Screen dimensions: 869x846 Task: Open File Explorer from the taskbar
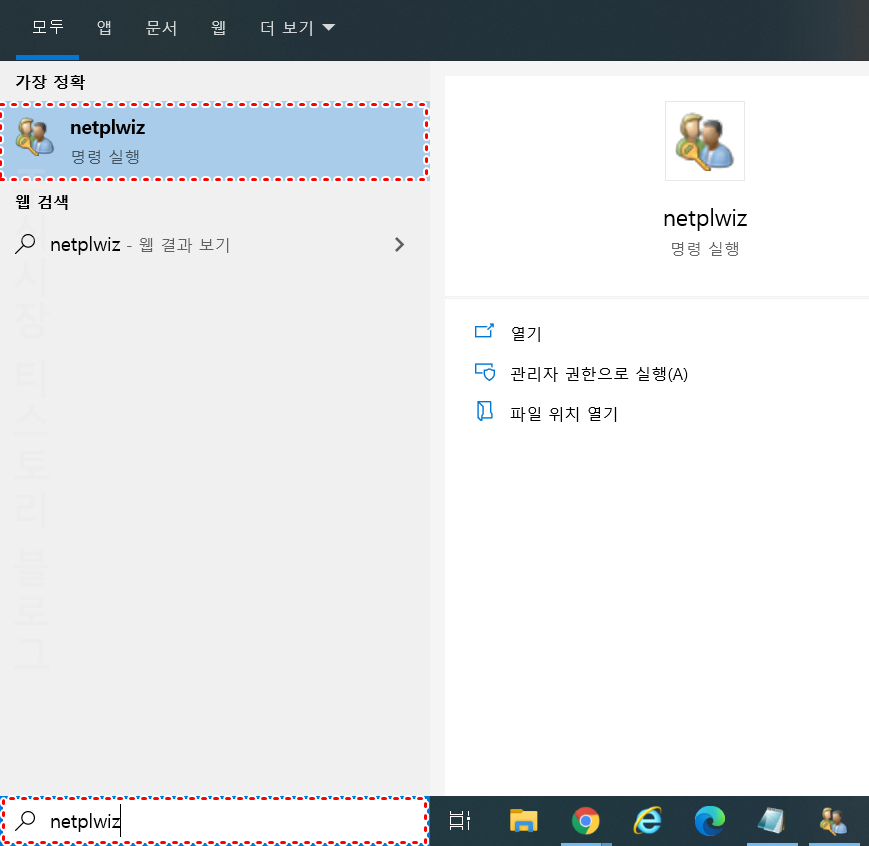pos(524,820)
